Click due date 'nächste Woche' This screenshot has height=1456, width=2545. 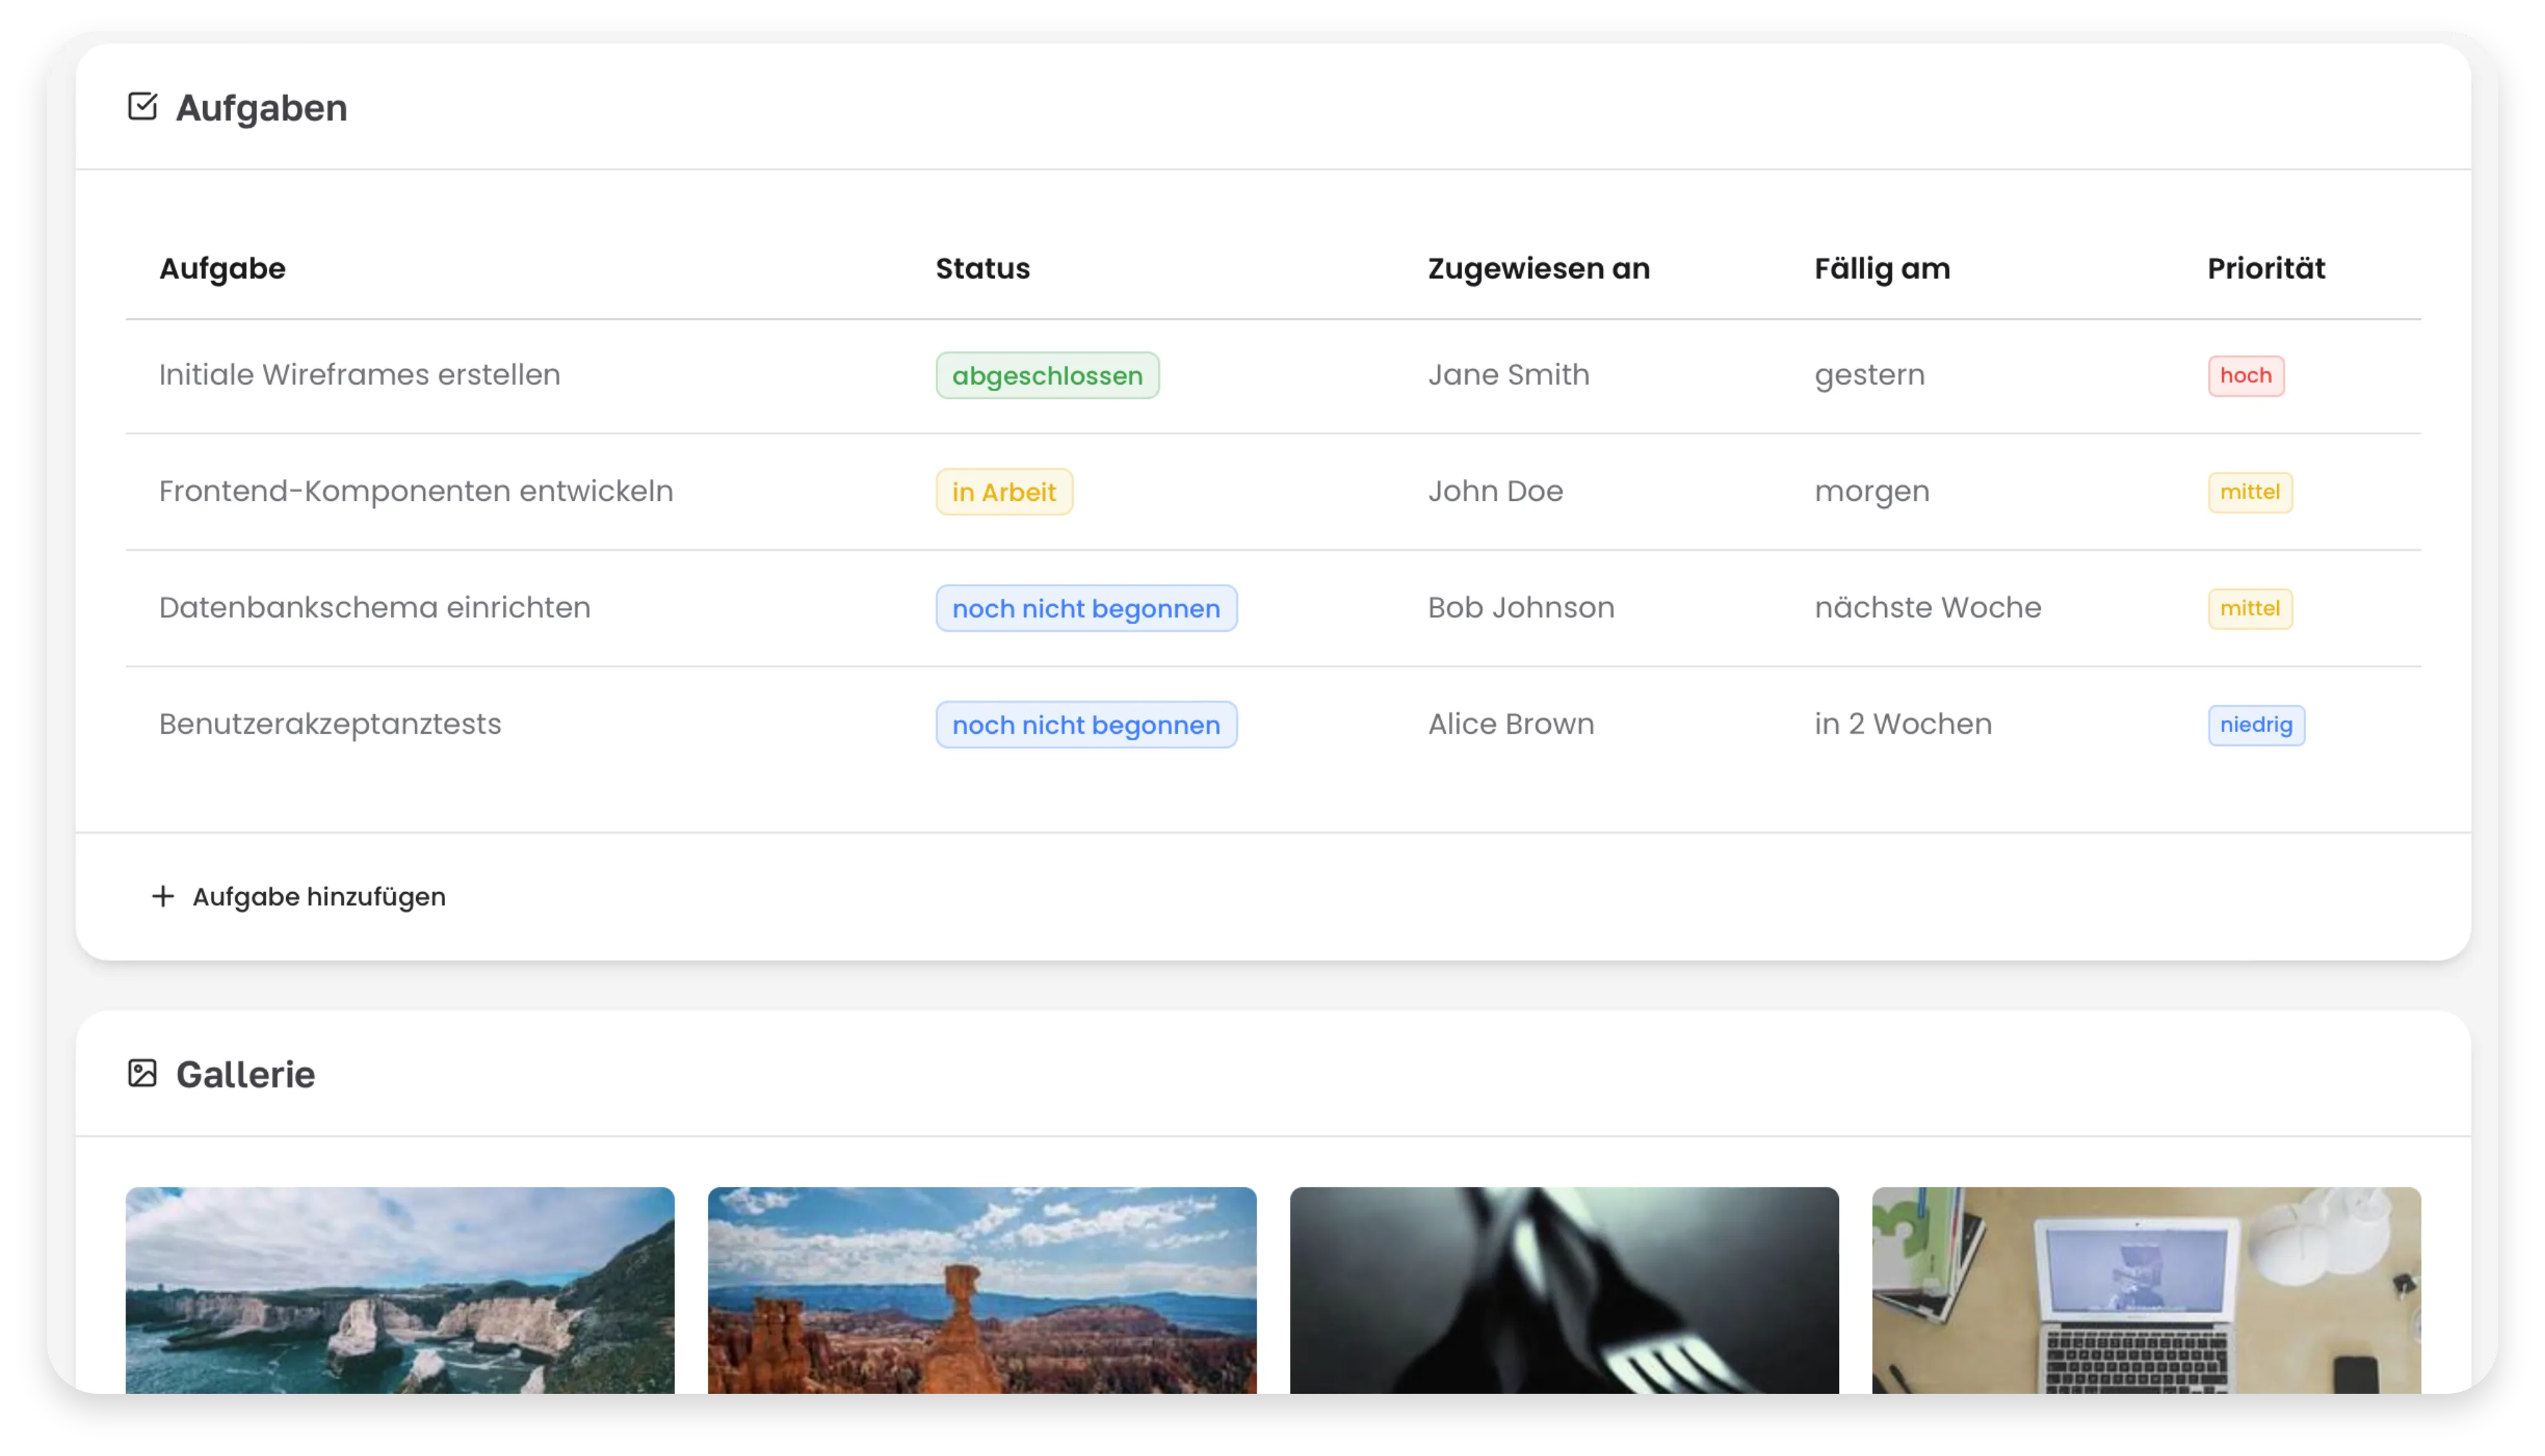1927,608
